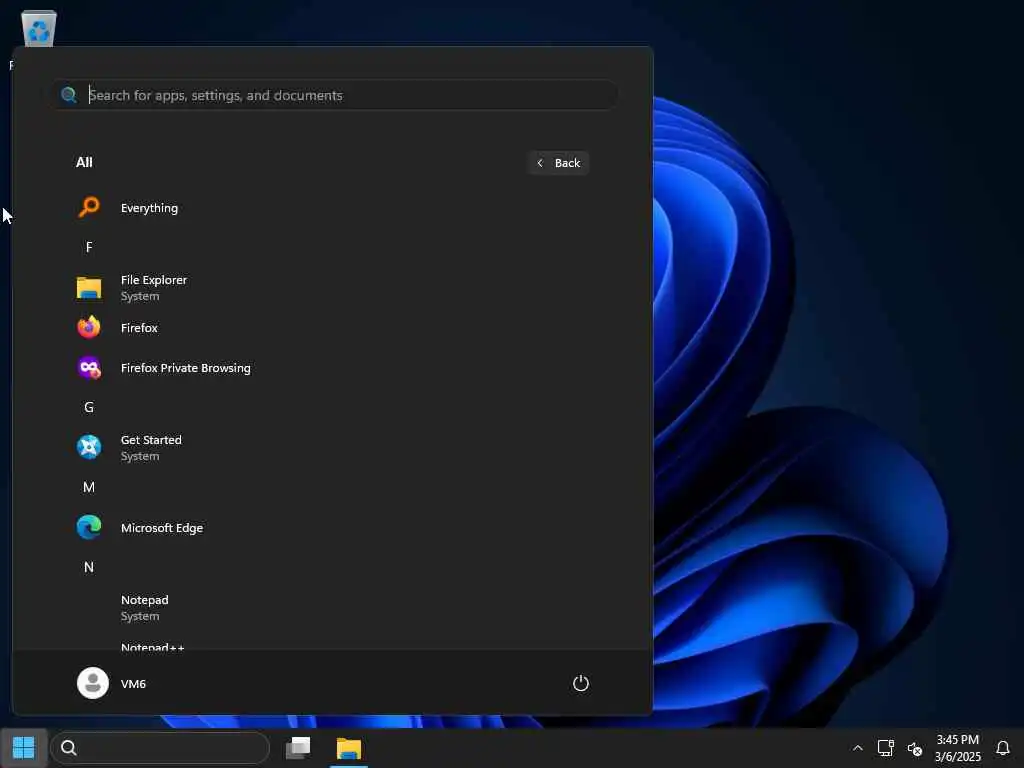
Task: Open Firefox Private Browsing icon
Action: coord(89,368)
